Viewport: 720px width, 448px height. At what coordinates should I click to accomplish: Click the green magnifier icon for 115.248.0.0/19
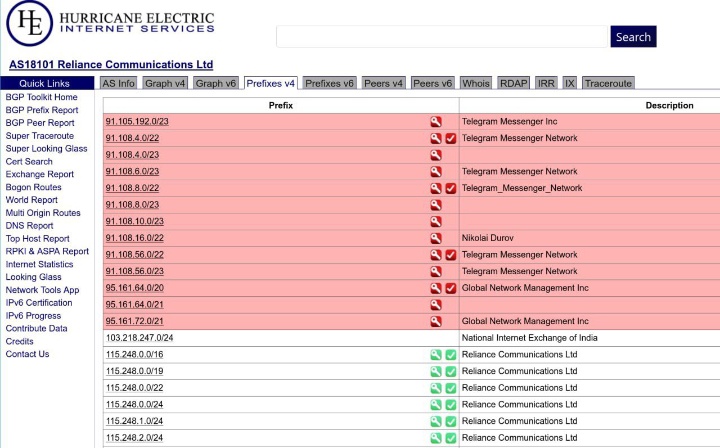click(x=436, y=371)
